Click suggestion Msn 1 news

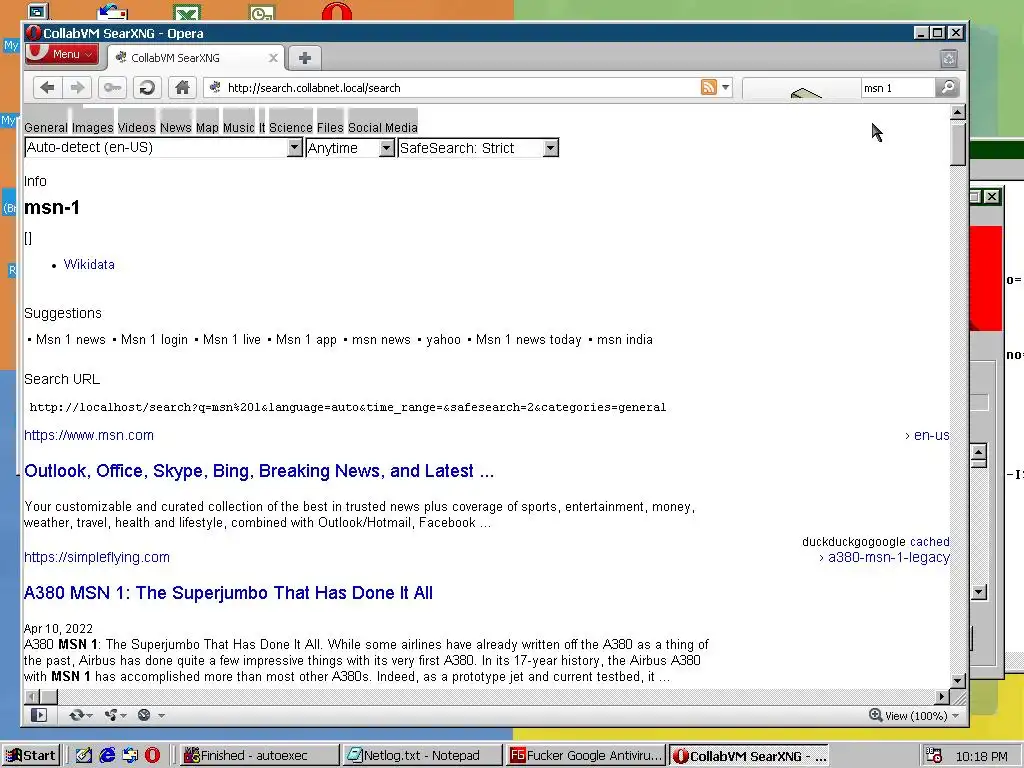(x=71, y=340)
